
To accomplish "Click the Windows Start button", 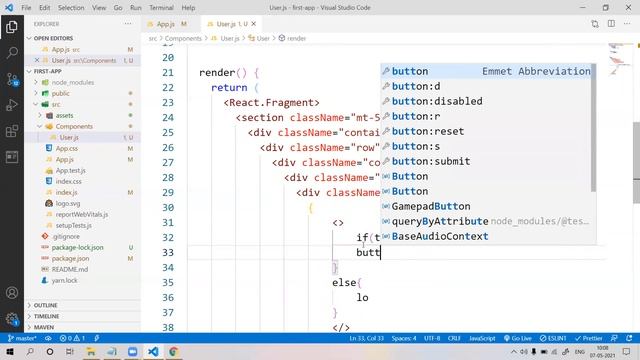I will tap(10, 352).
